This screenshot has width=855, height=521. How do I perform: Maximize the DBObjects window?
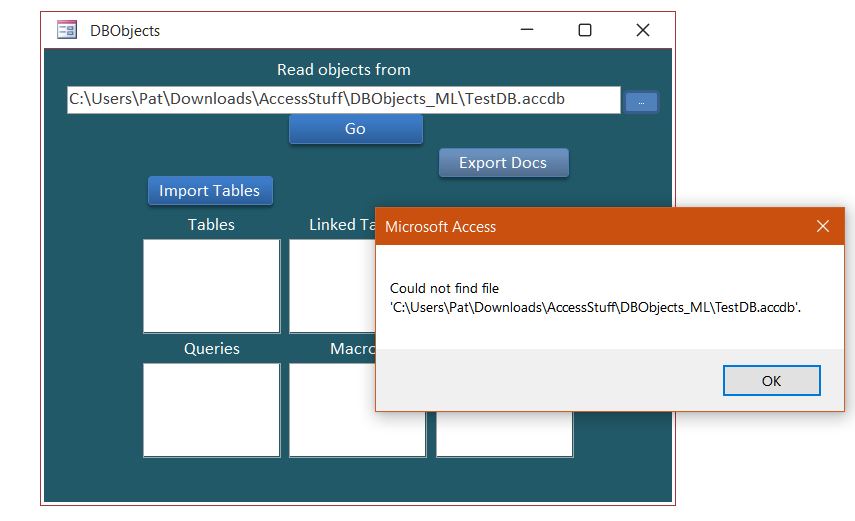(x=585, y=30)
